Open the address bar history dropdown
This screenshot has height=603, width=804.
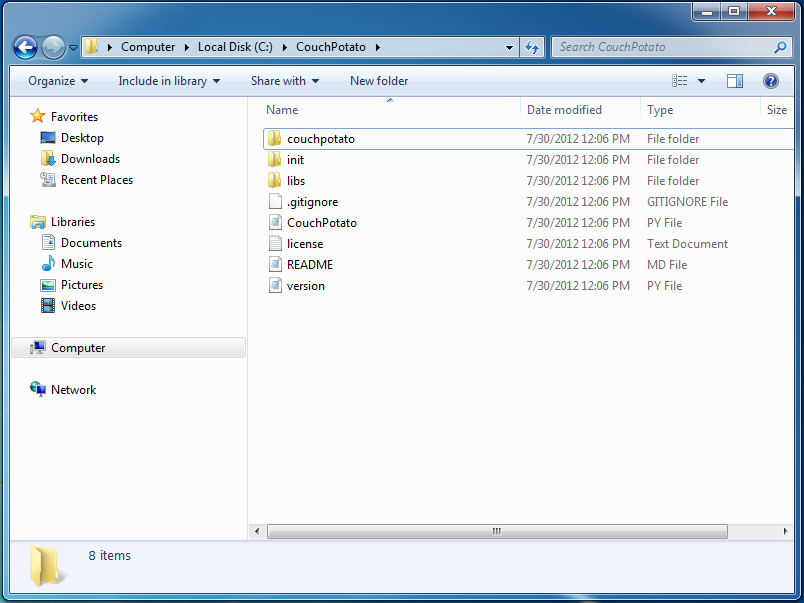click(x=509, y=48)
